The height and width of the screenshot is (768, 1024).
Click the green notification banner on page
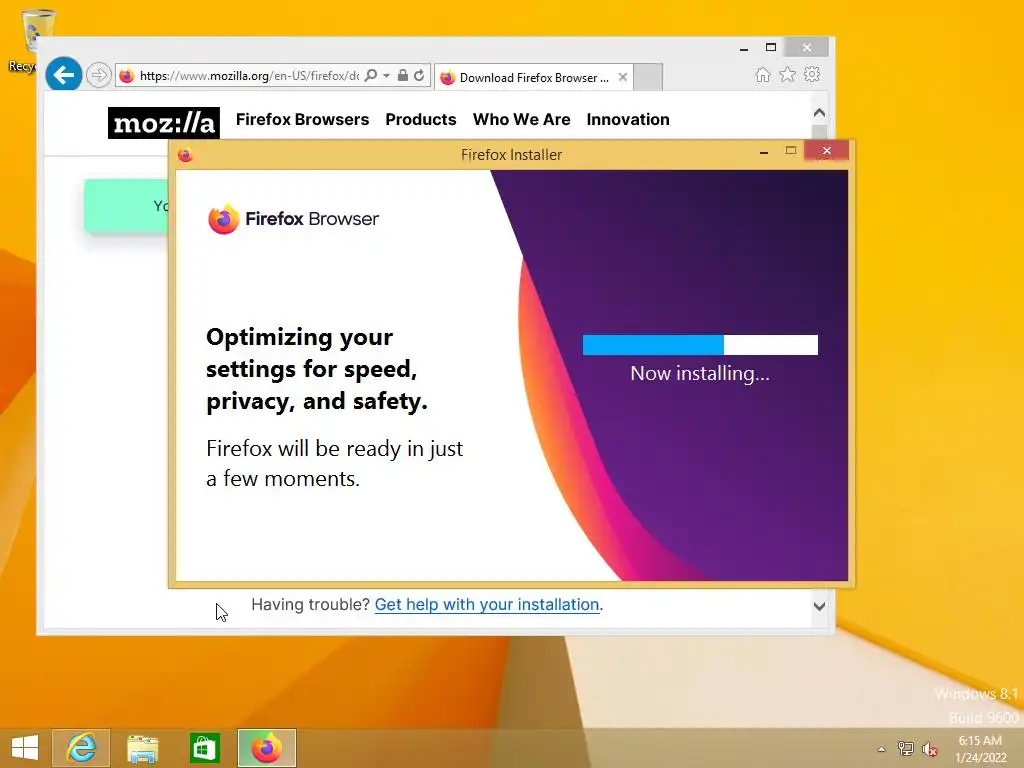(127, 206)
